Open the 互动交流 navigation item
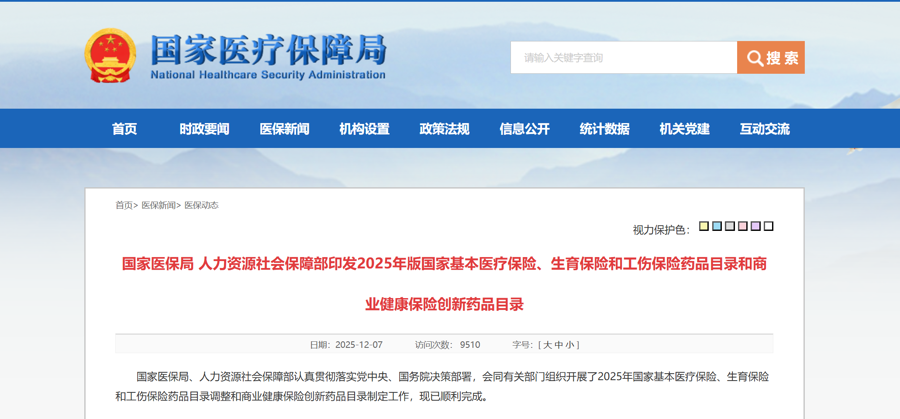The height and width of the screenshot is (419, 900). pyautogui.click(x=764, y=129)
